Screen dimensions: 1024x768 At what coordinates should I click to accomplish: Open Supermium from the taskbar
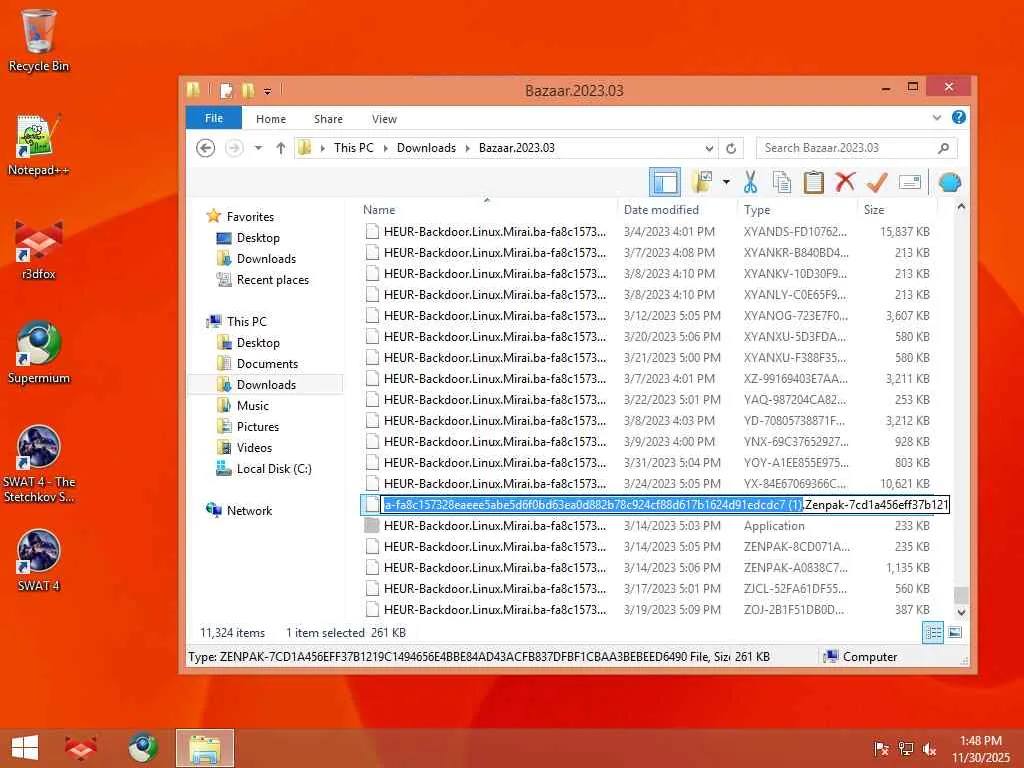click(143, 748)
